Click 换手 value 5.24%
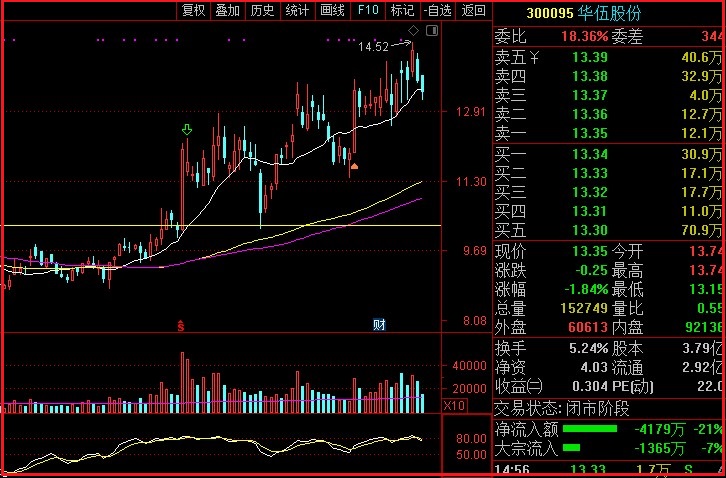Screen dimensions: 726x478 [x=589, y=348]
